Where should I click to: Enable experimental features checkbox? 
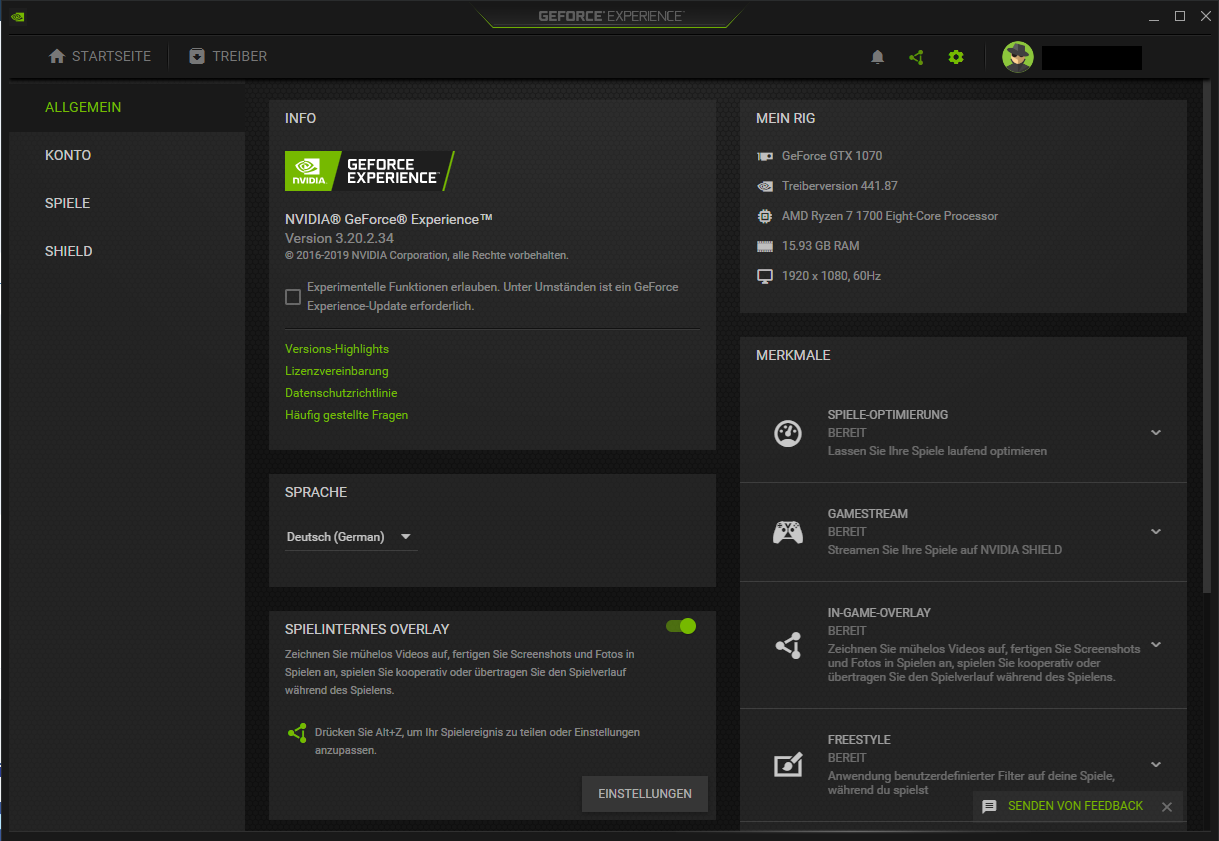tap(293, 297)
